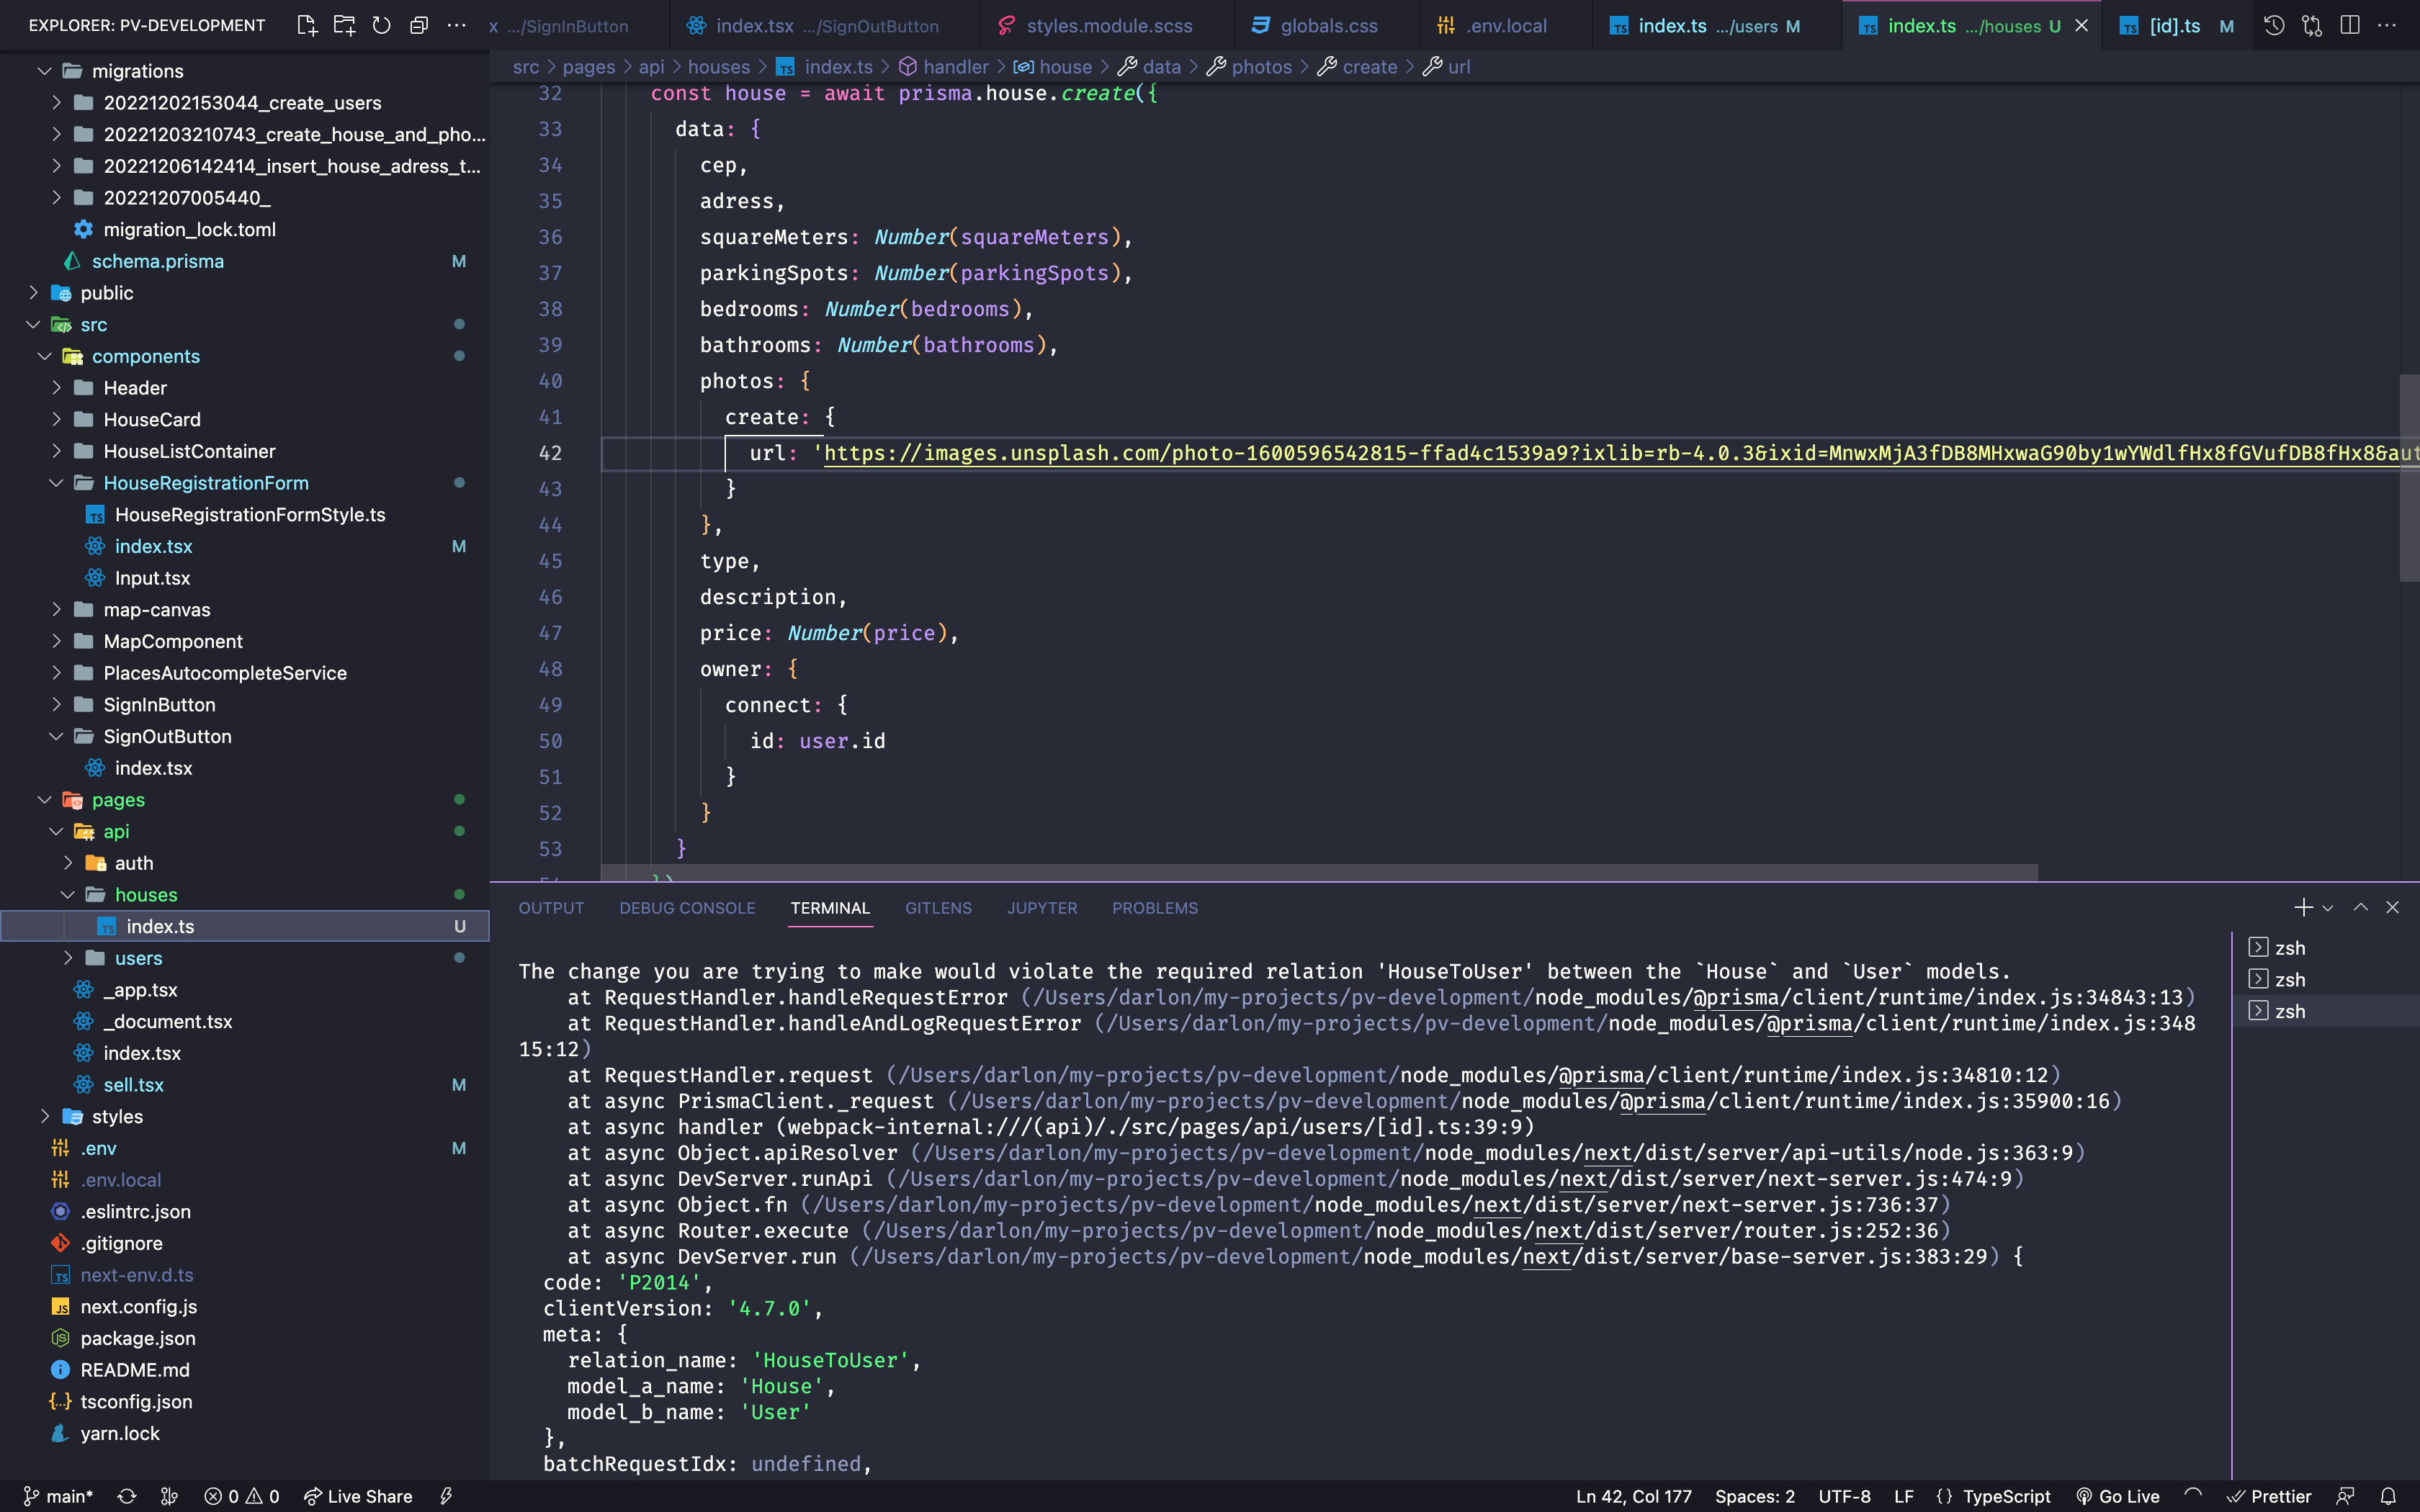Click Live Share in the status bar

click(x=358, y=1496)
